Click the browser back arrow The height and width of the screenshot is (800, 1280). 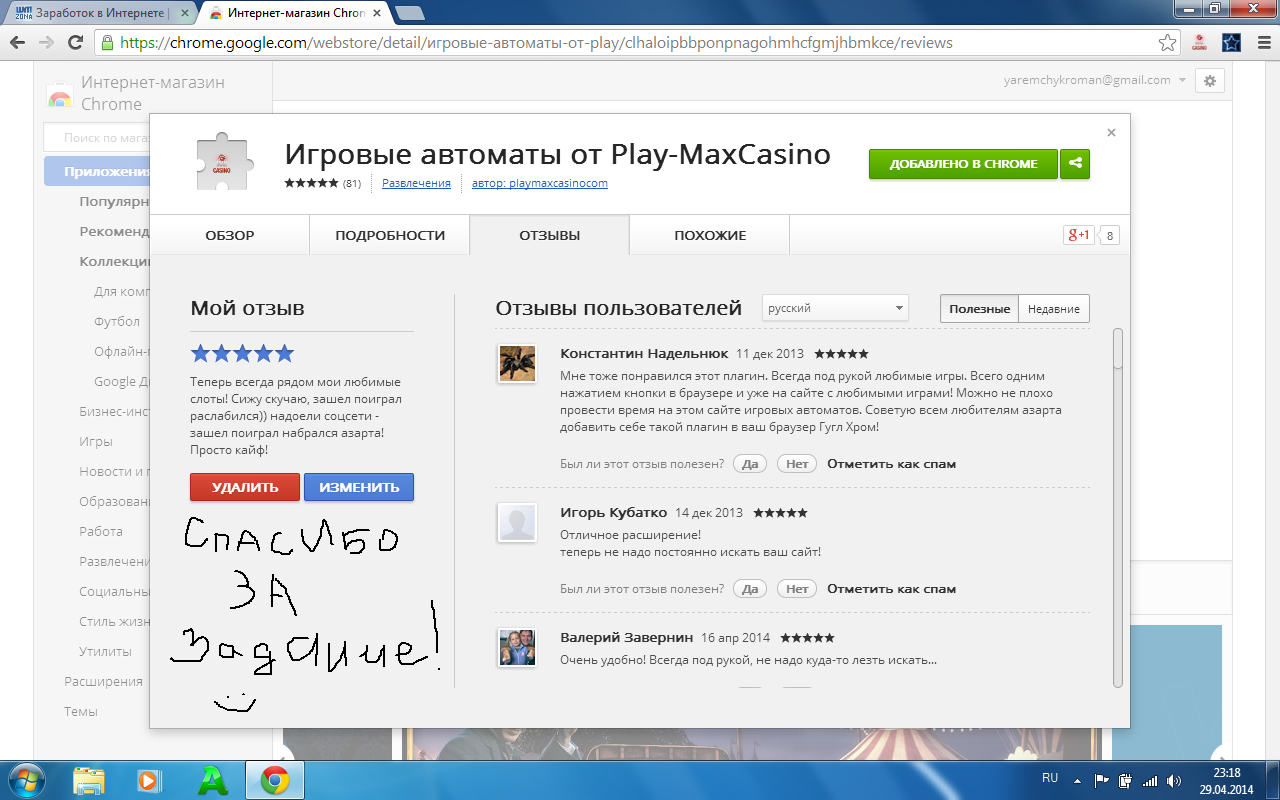(x=17, y=43)
